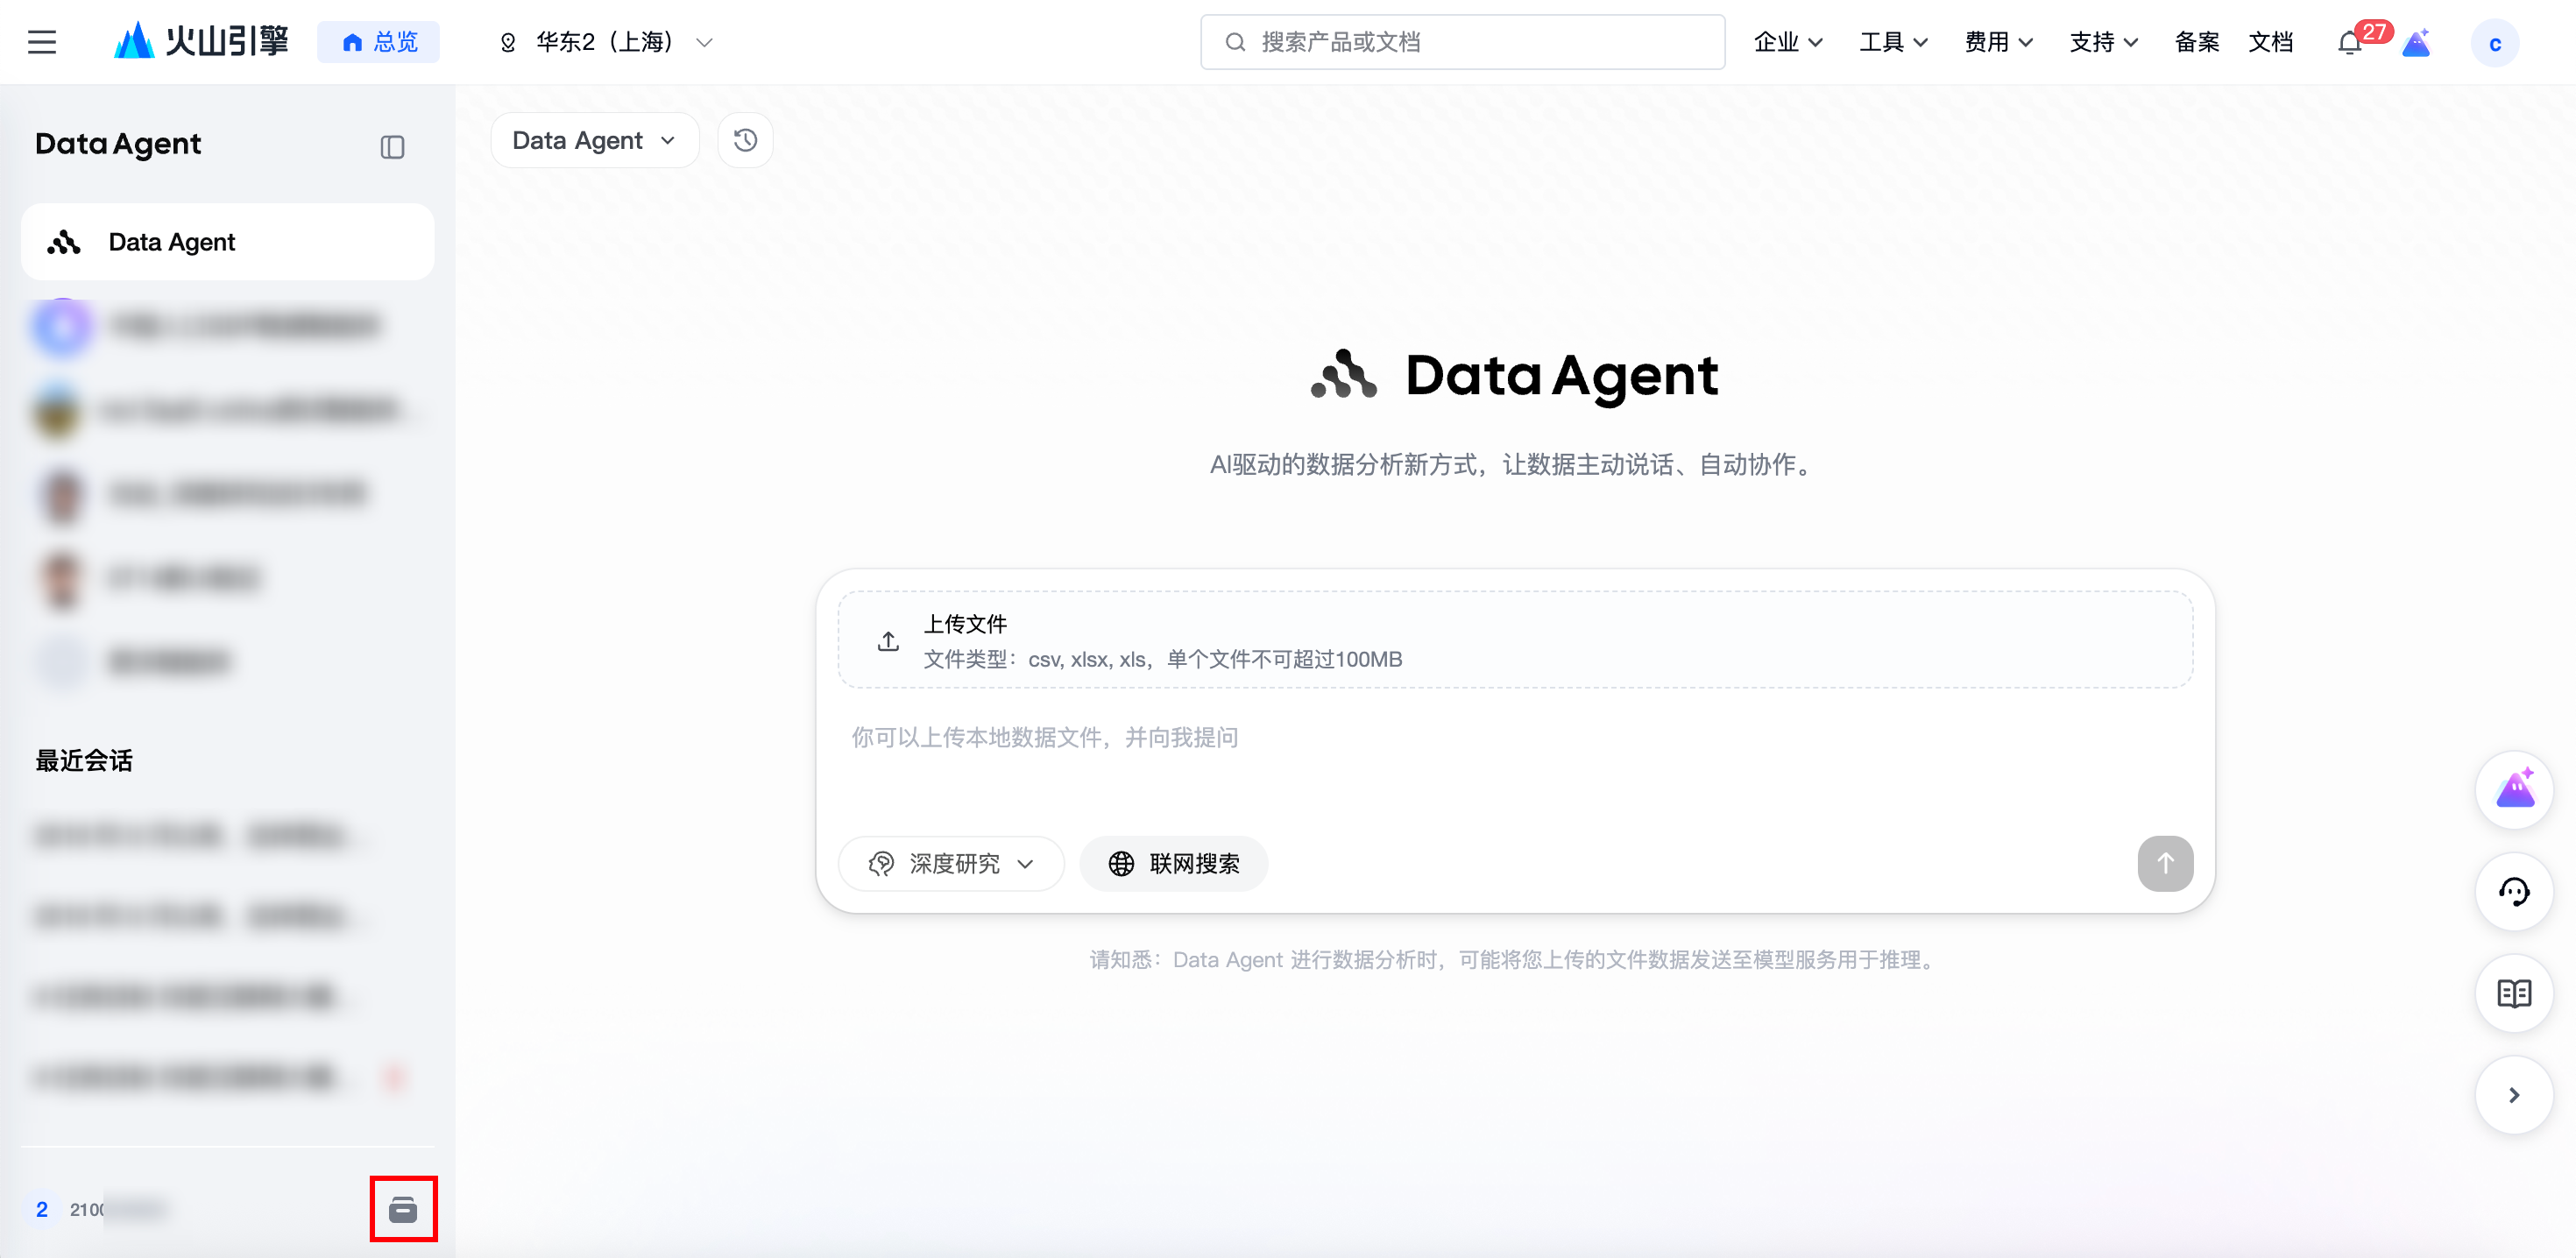Open the 文档 link in header
Screen dimensions: 2576x1258
click(2270, 42)
